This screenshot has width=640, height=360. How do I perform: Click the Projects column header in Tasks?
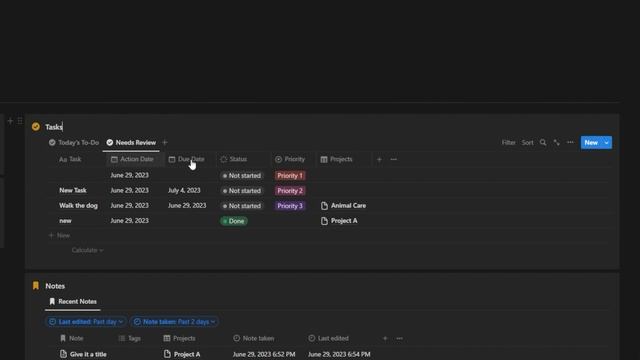[336, 159]
